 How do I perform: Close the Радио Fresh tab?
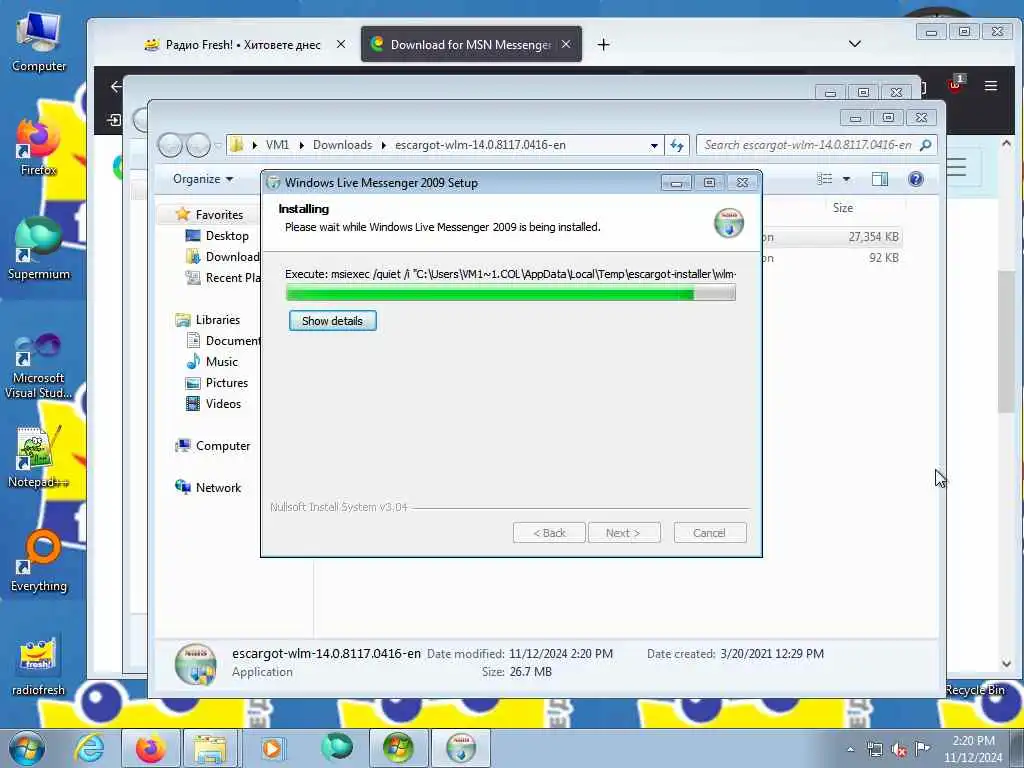[x=341, y=44]
